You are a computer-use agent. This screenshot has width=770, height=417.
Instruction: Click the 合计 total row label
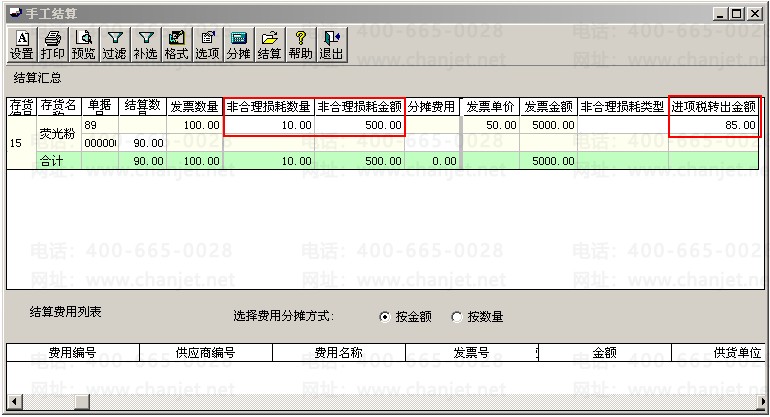pos(59,161)
